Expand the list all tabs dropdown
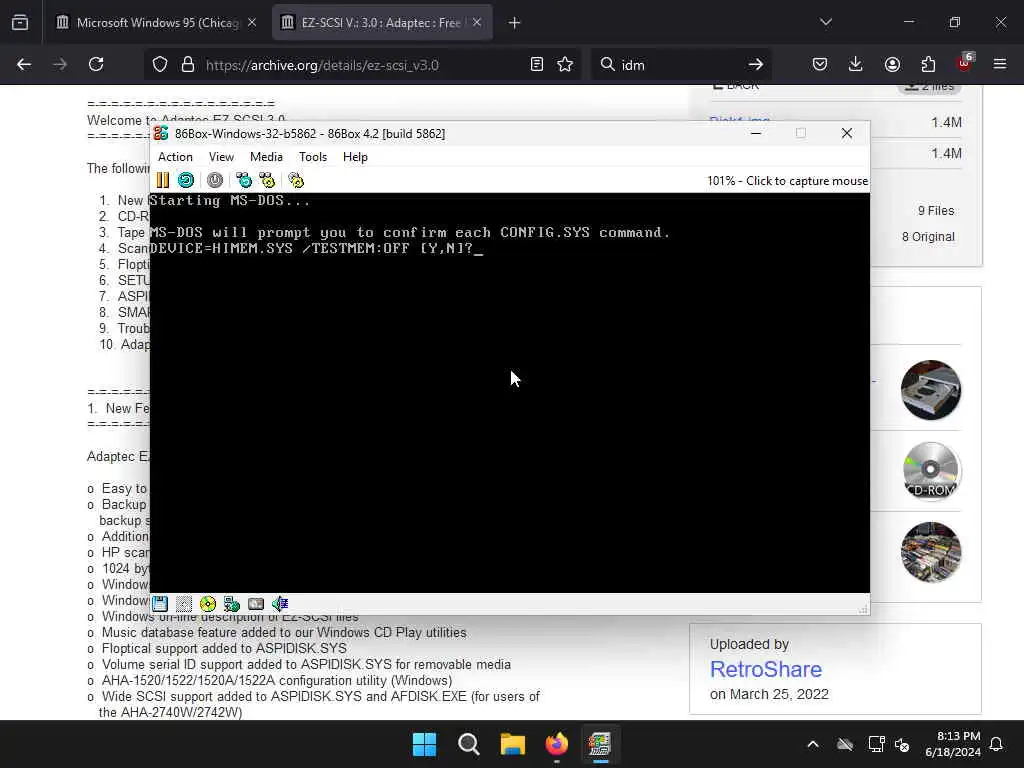Screen dimensions: 1024x768 click(x=826, y=23)
